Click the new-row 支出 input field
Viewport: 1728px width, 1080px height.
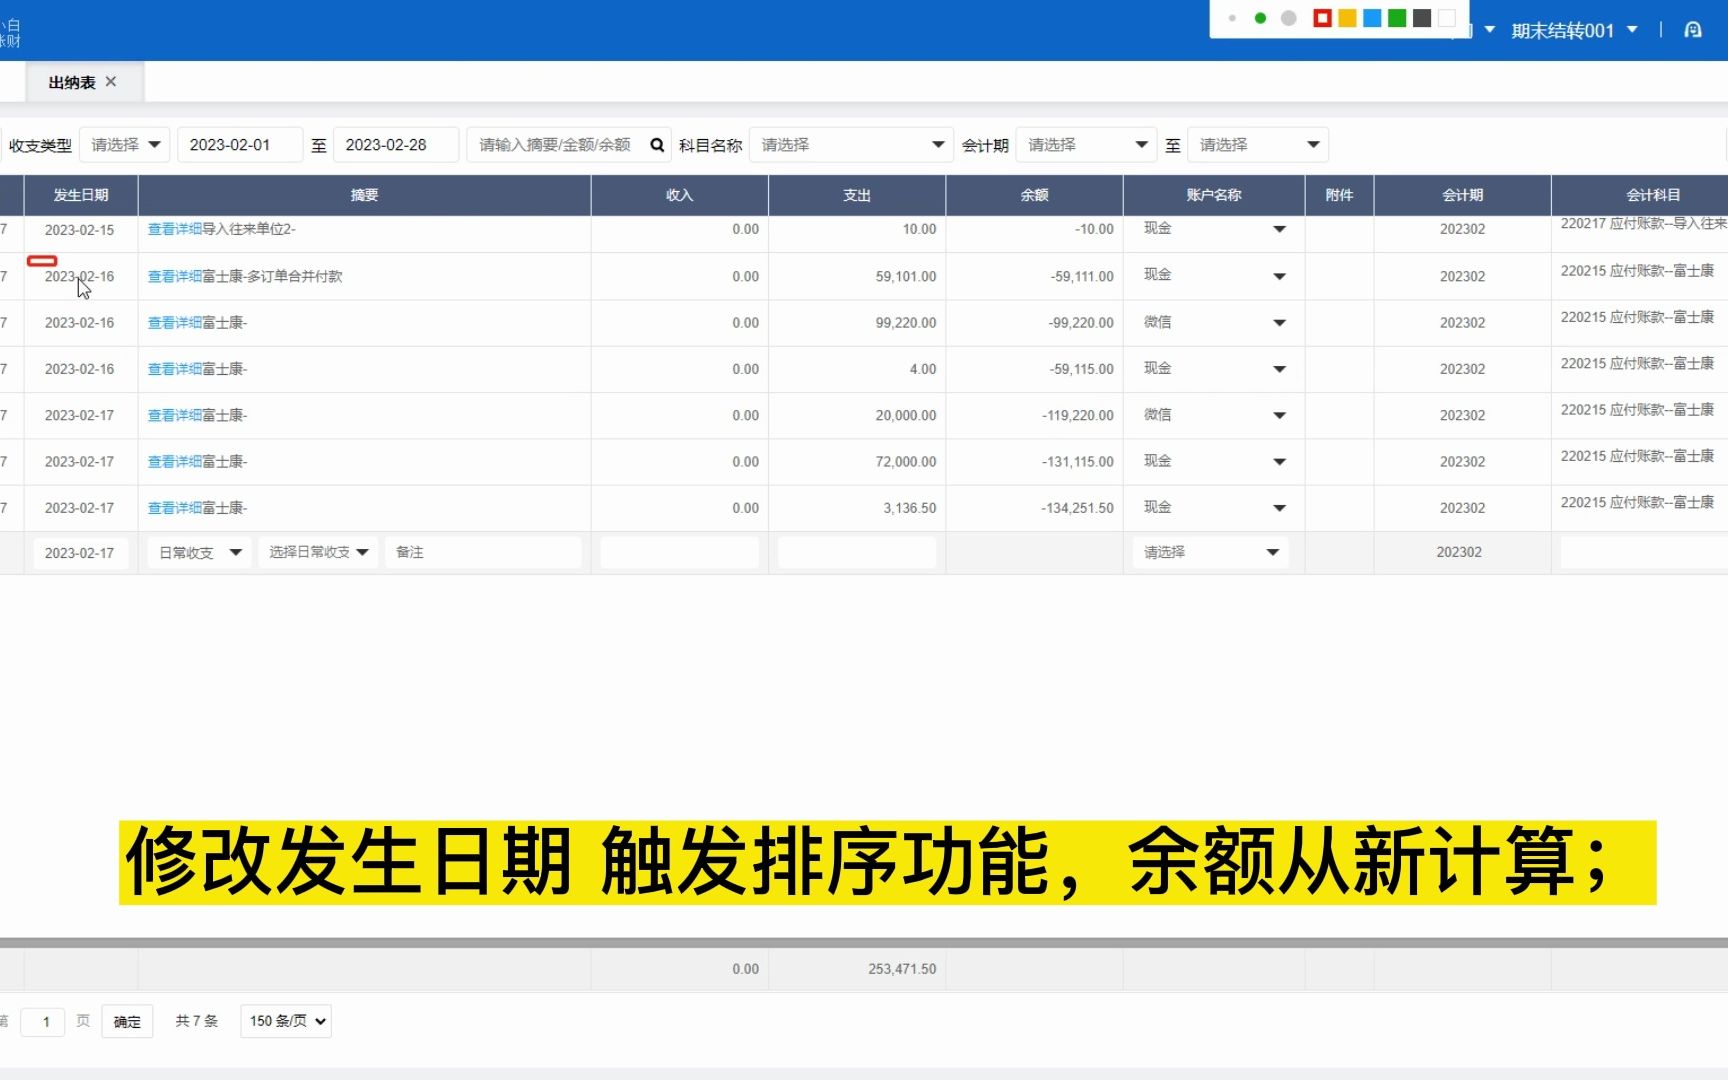coord(857,552)
